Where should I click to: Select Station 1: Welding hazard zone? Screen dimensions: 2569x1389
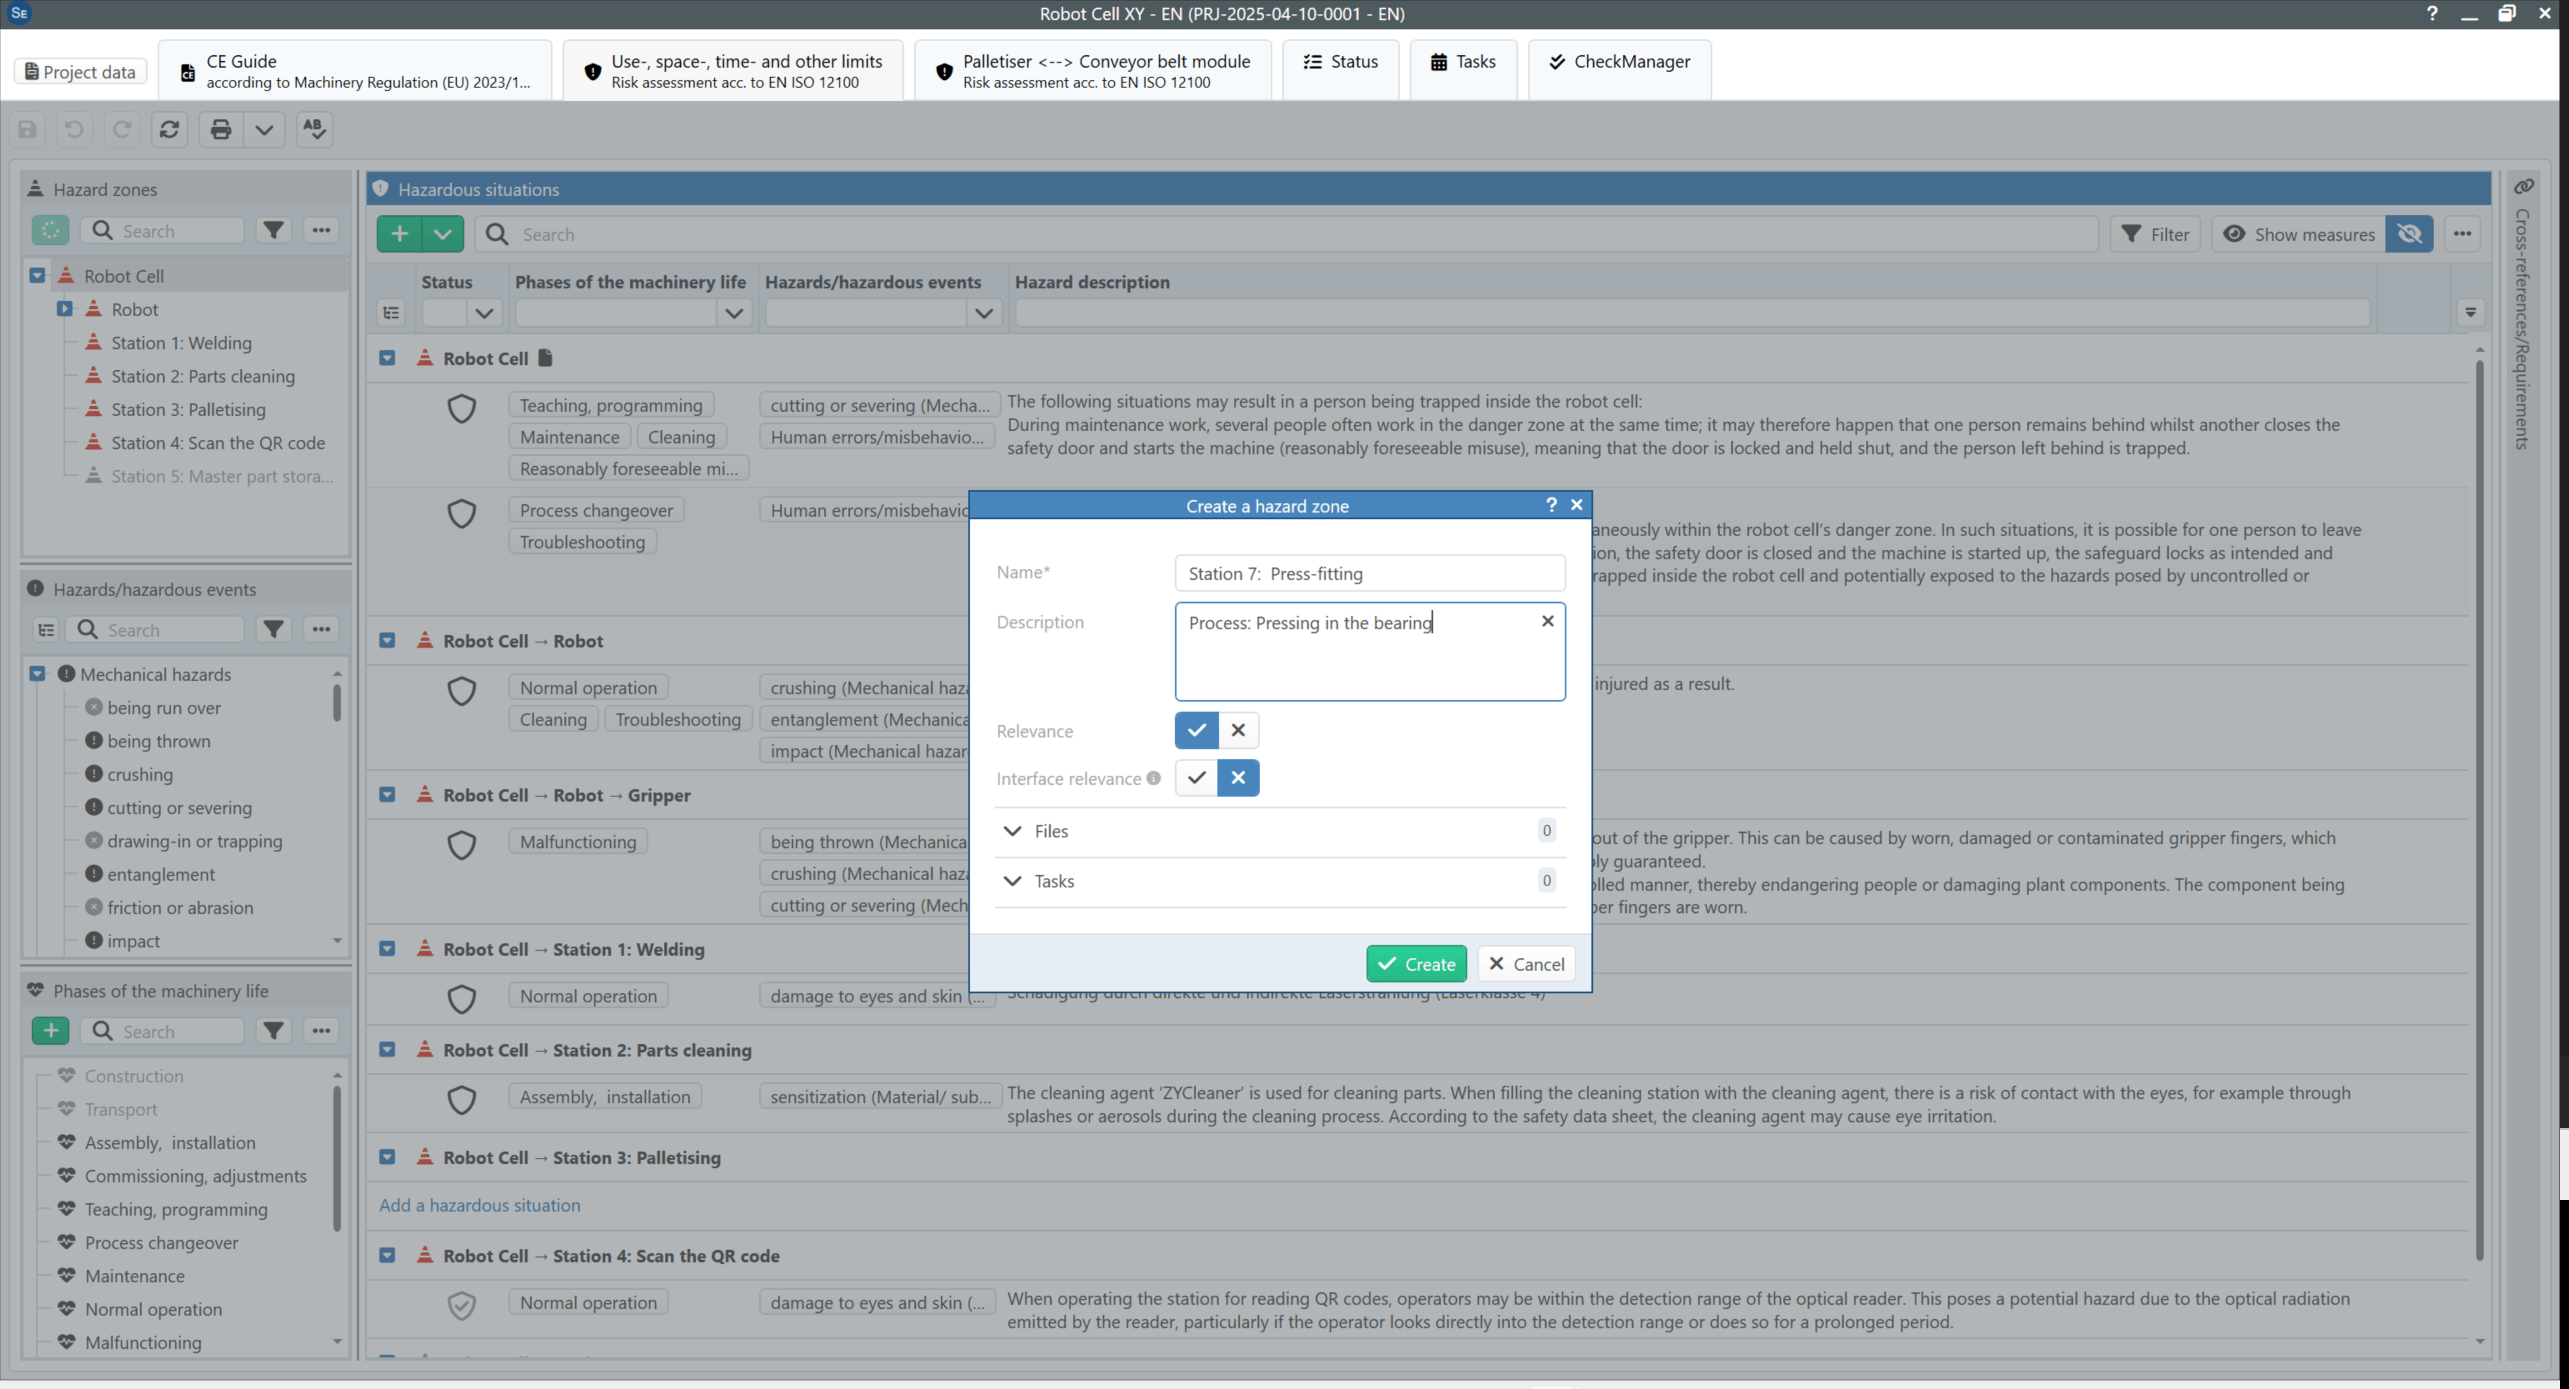click(181, 343)
